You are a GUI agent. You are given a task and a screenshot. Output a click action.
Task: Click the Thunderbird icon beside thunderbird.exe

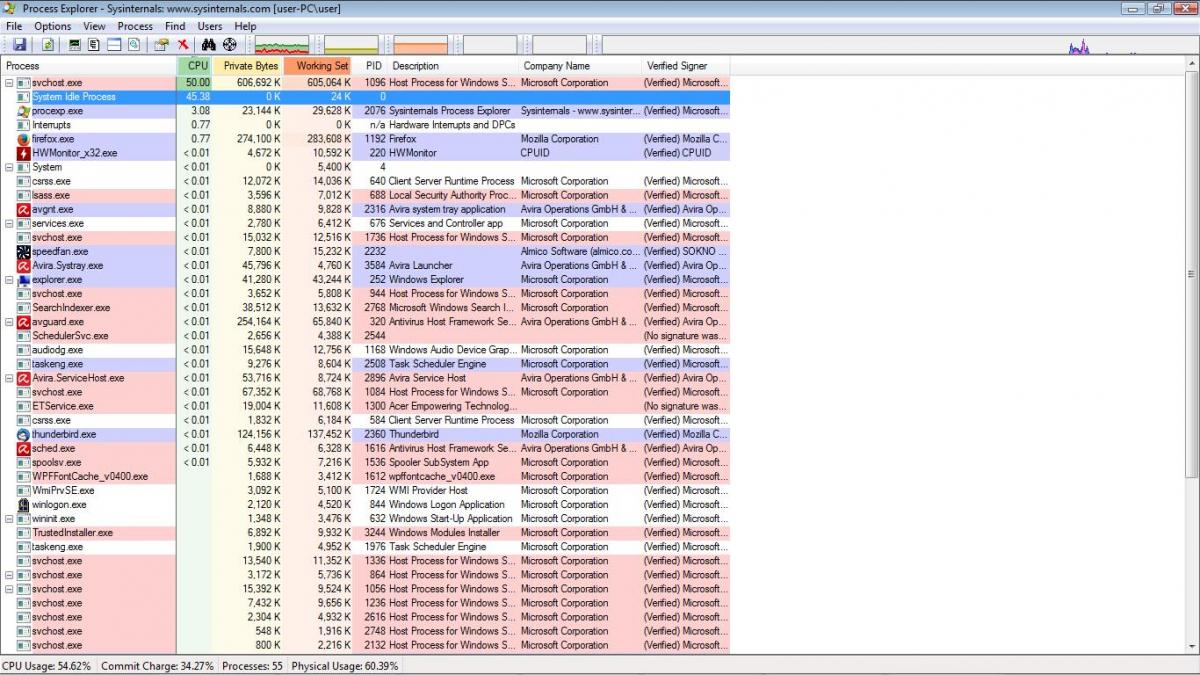tap(24, 434)
